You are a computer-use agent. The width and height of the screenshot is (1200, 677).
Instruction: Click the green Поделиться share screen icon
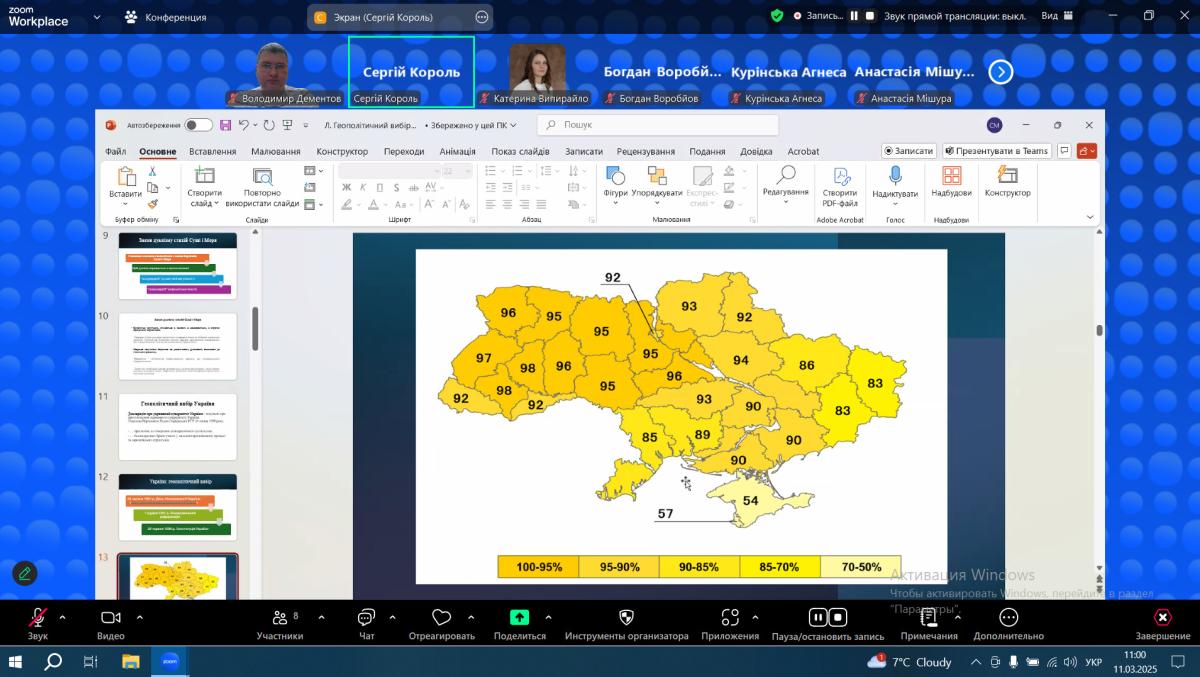519,618
